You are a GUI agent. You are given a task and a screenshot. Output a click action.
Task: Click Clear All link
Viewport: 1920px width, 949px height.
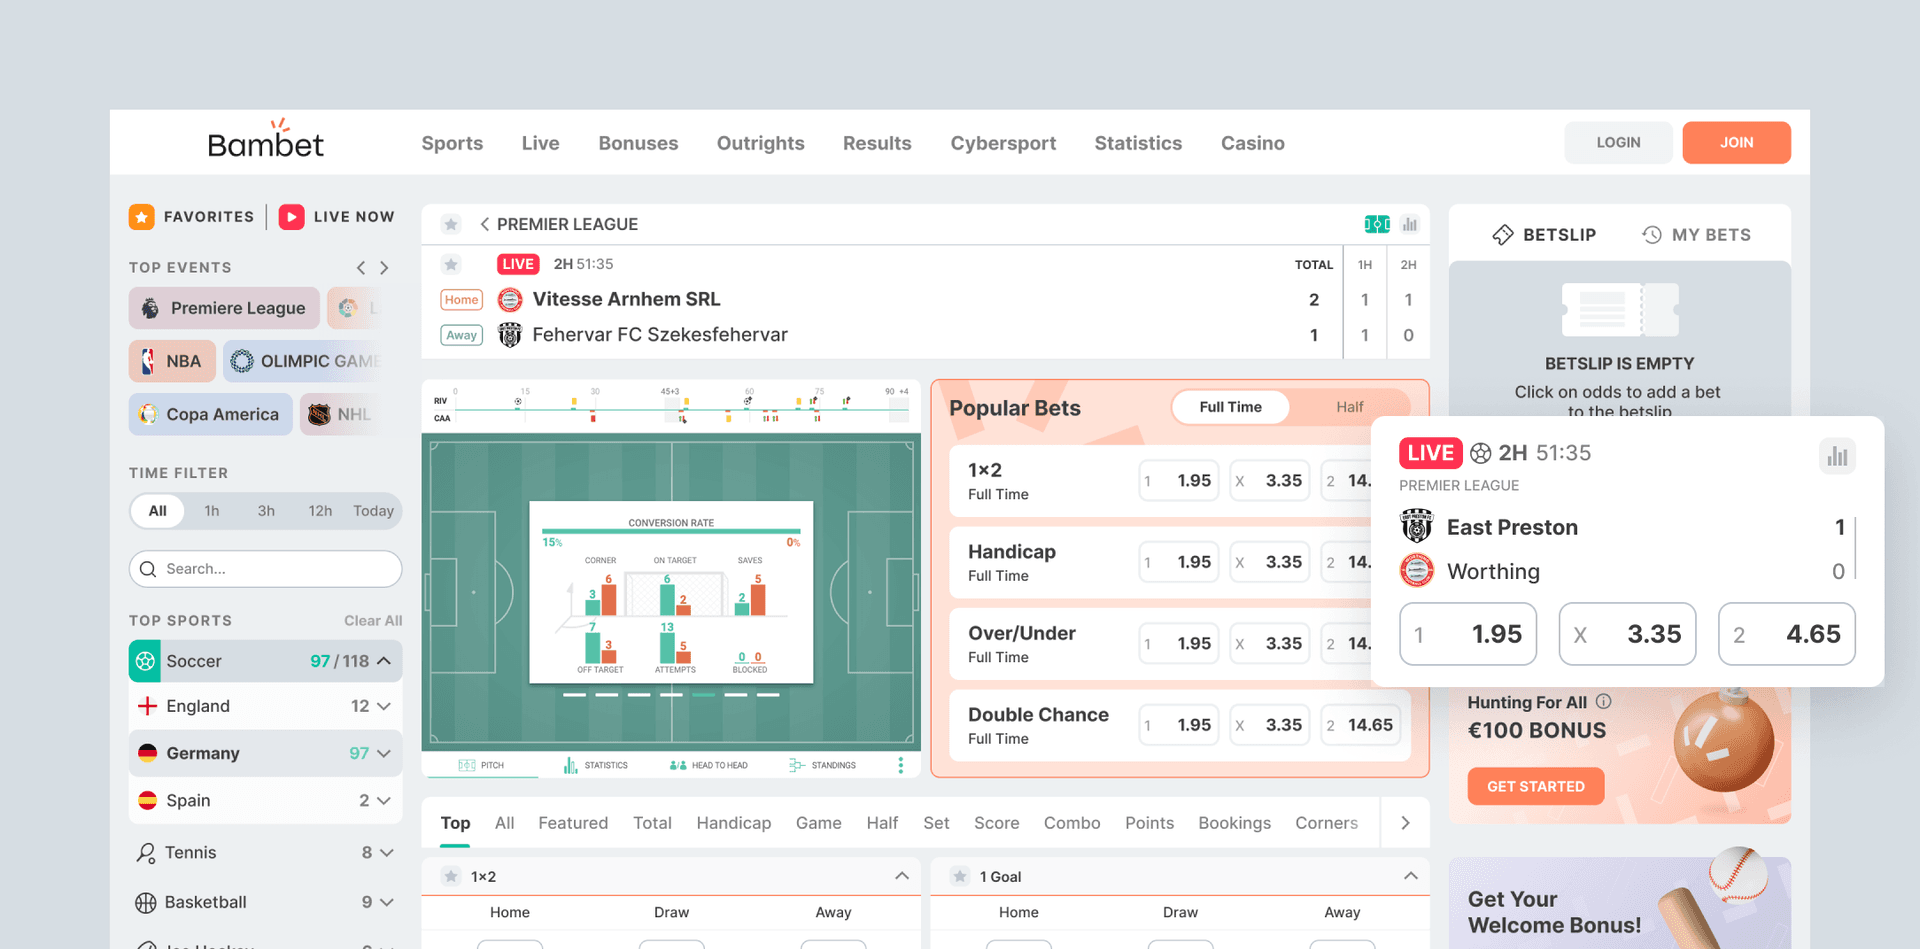click(373, 621)
